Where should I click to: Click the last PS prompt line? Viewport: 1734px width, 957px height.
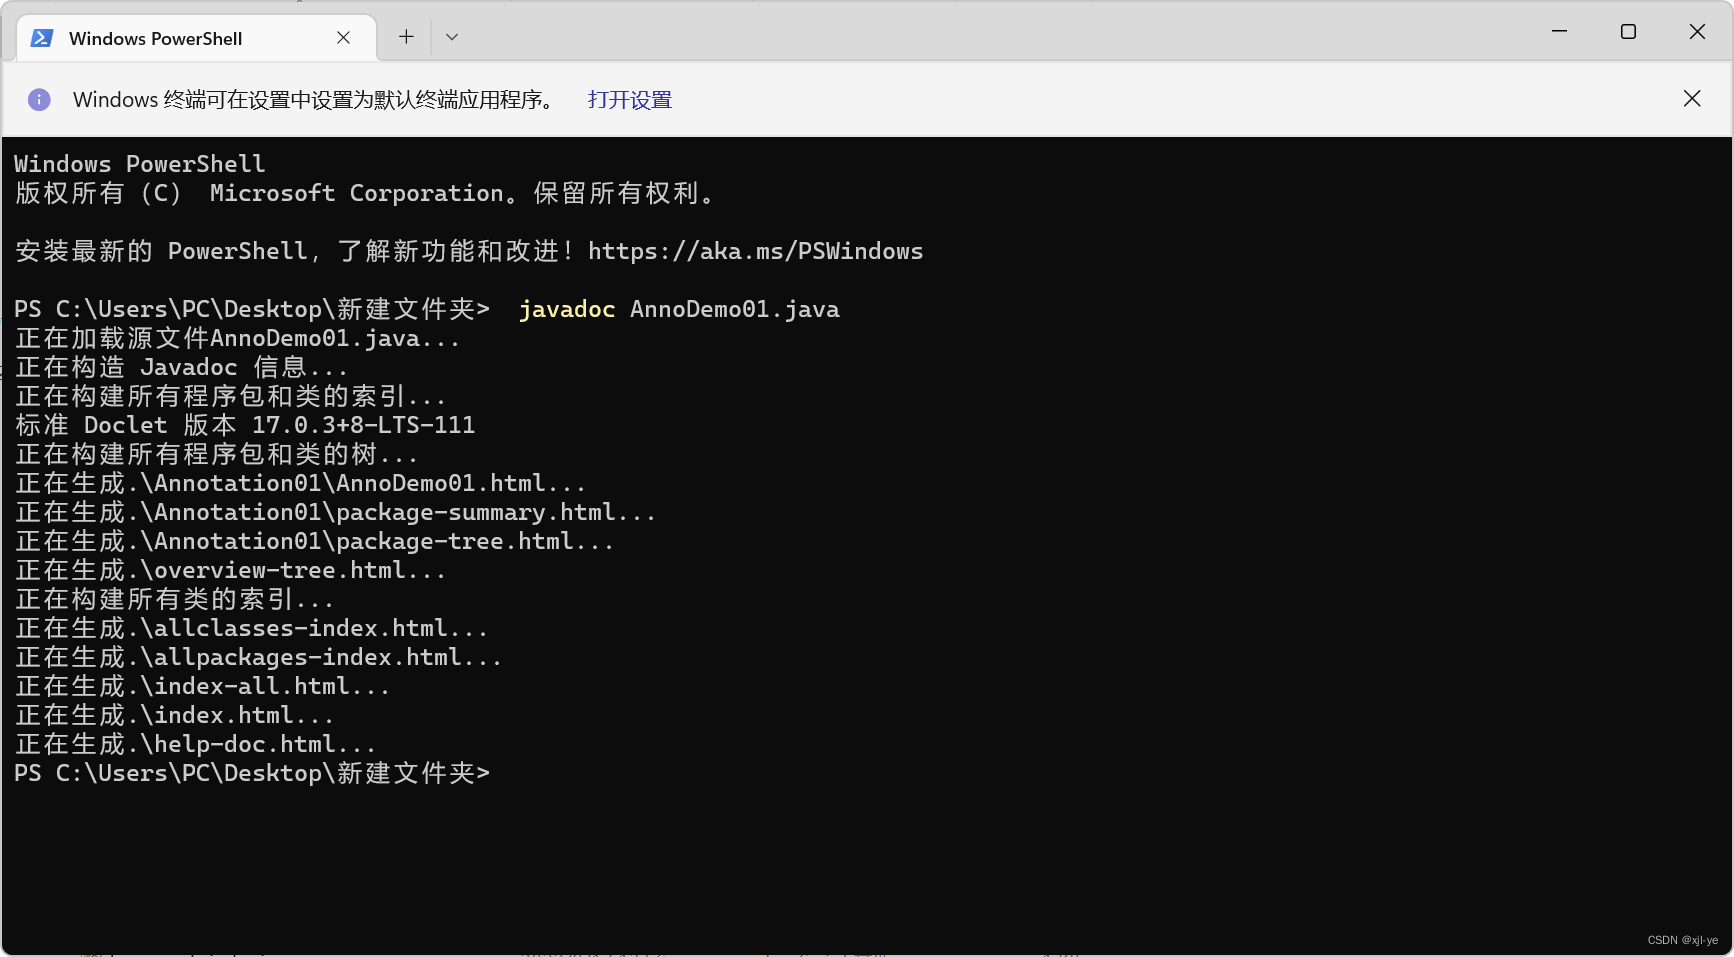252,773
